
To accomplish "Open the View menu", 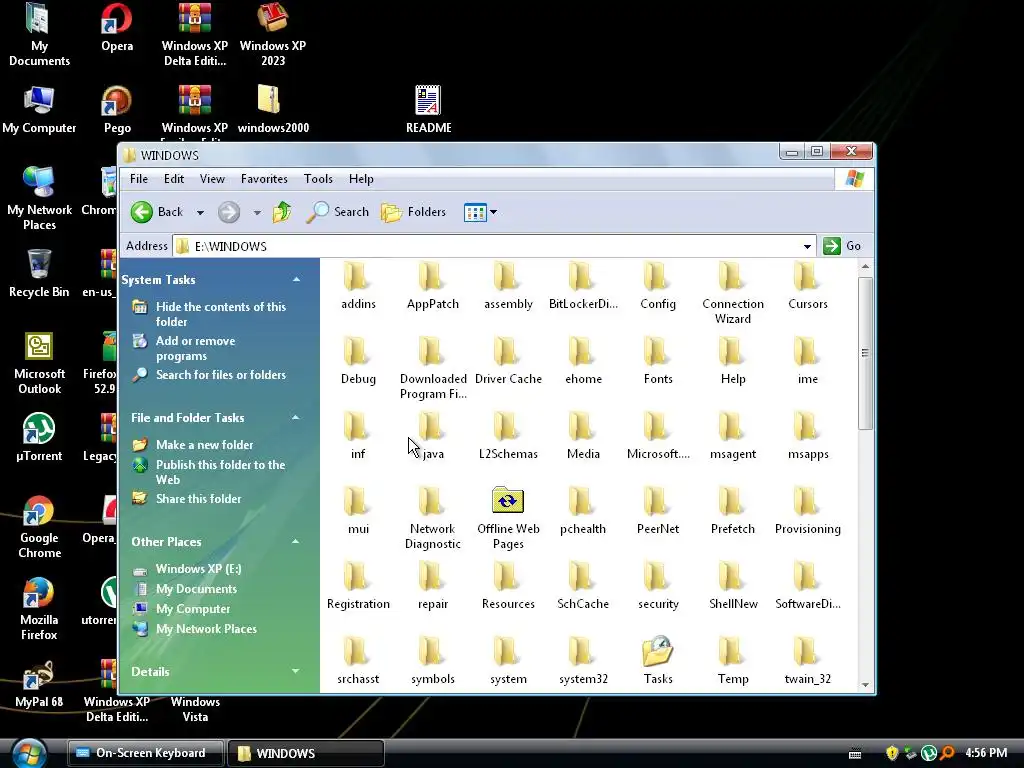I will (x=212, y=179).
